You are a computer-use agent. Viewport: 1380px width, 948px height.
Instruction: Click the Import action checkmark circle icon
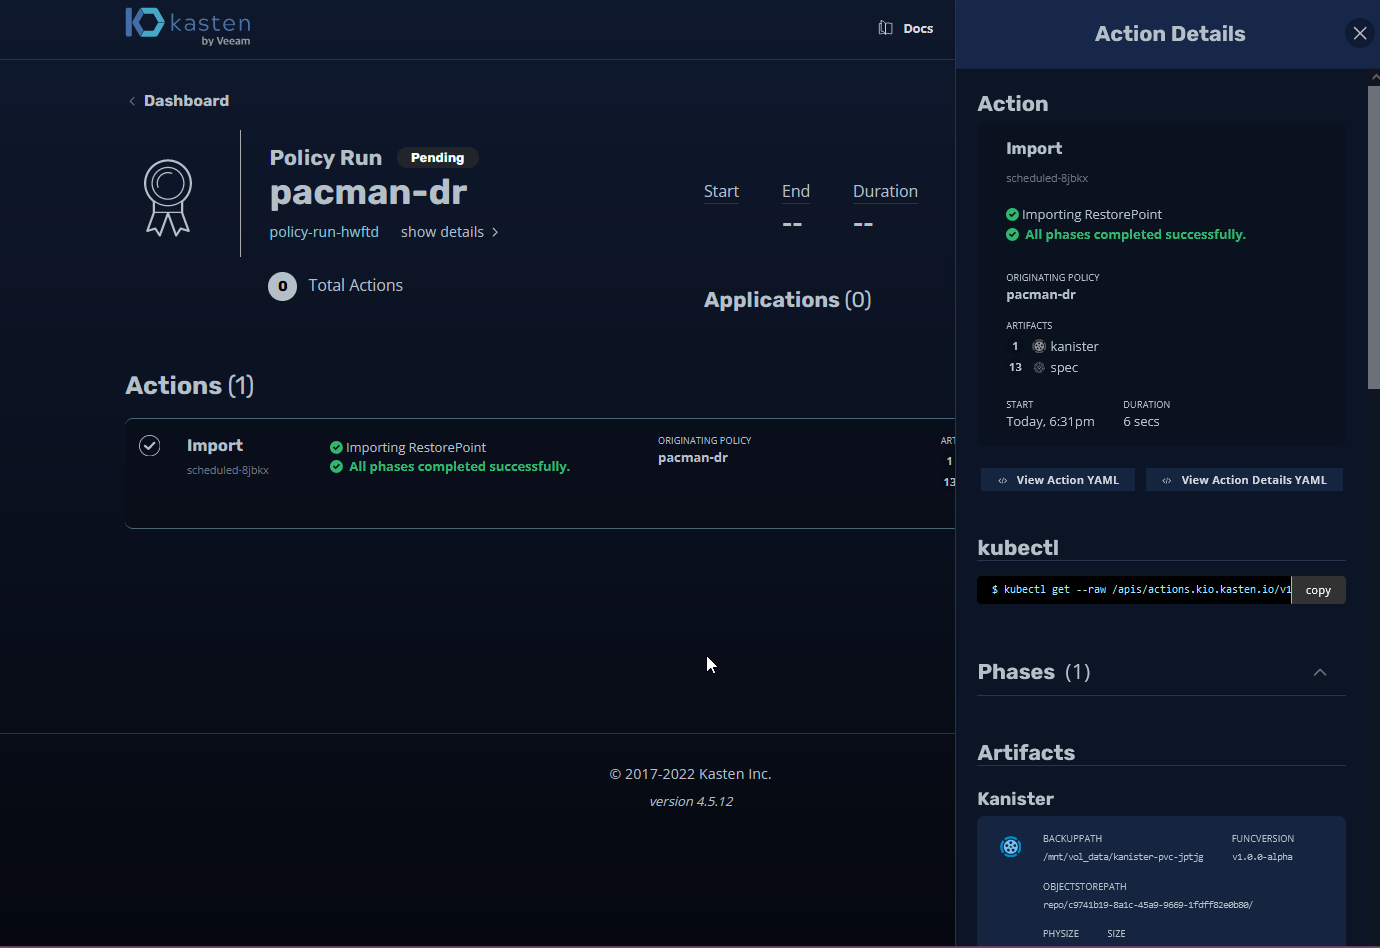(x=150, y=446)
